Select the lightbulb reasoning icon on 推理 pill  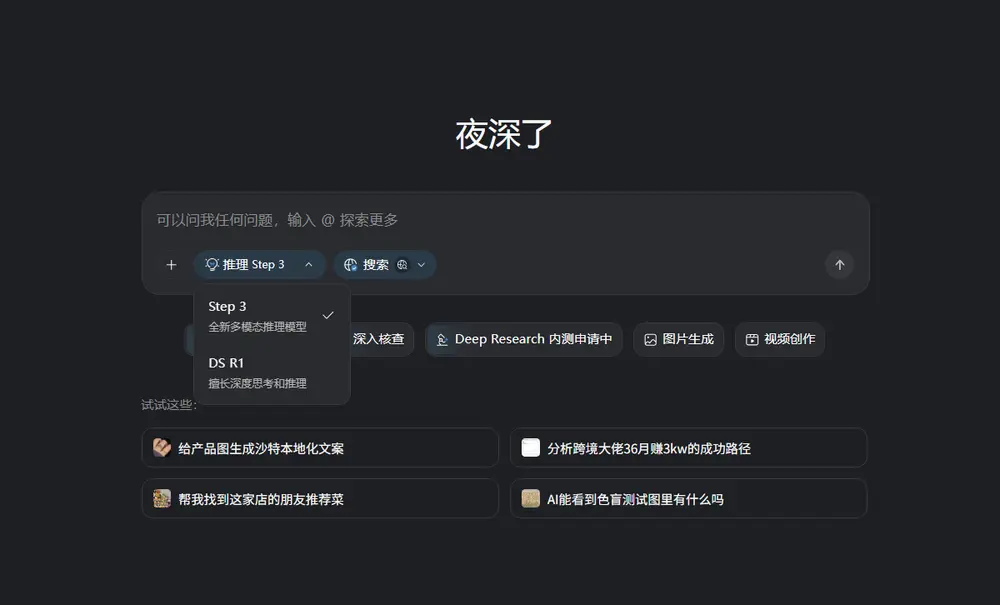point(211,264)
